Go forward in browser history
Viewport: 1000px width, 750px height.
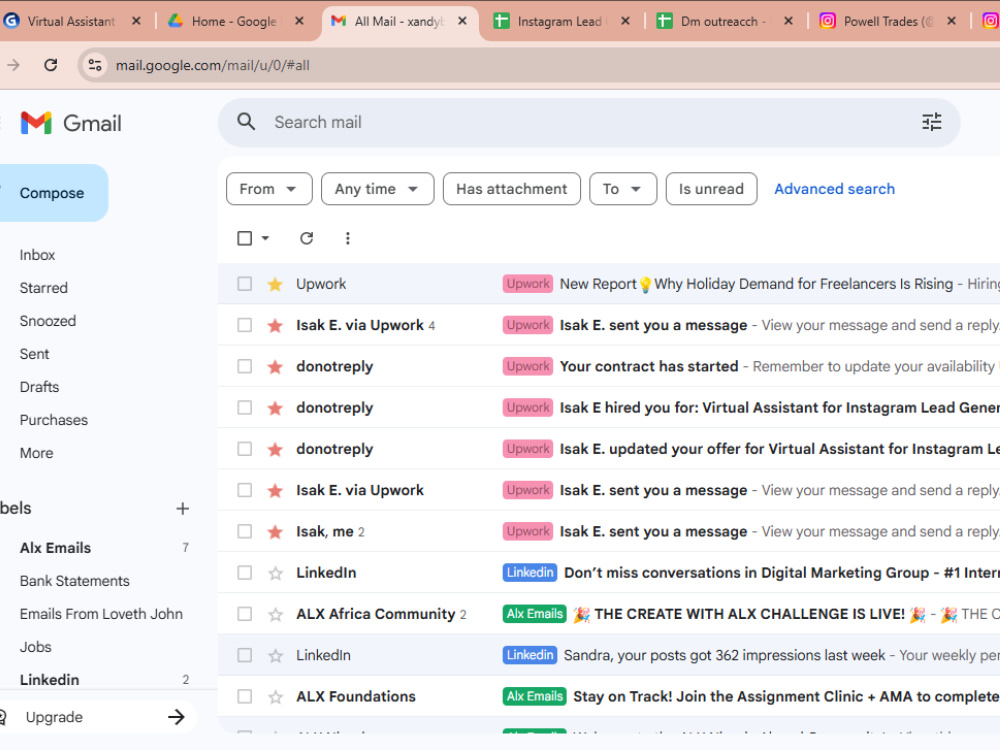click(x=13, y=65)
